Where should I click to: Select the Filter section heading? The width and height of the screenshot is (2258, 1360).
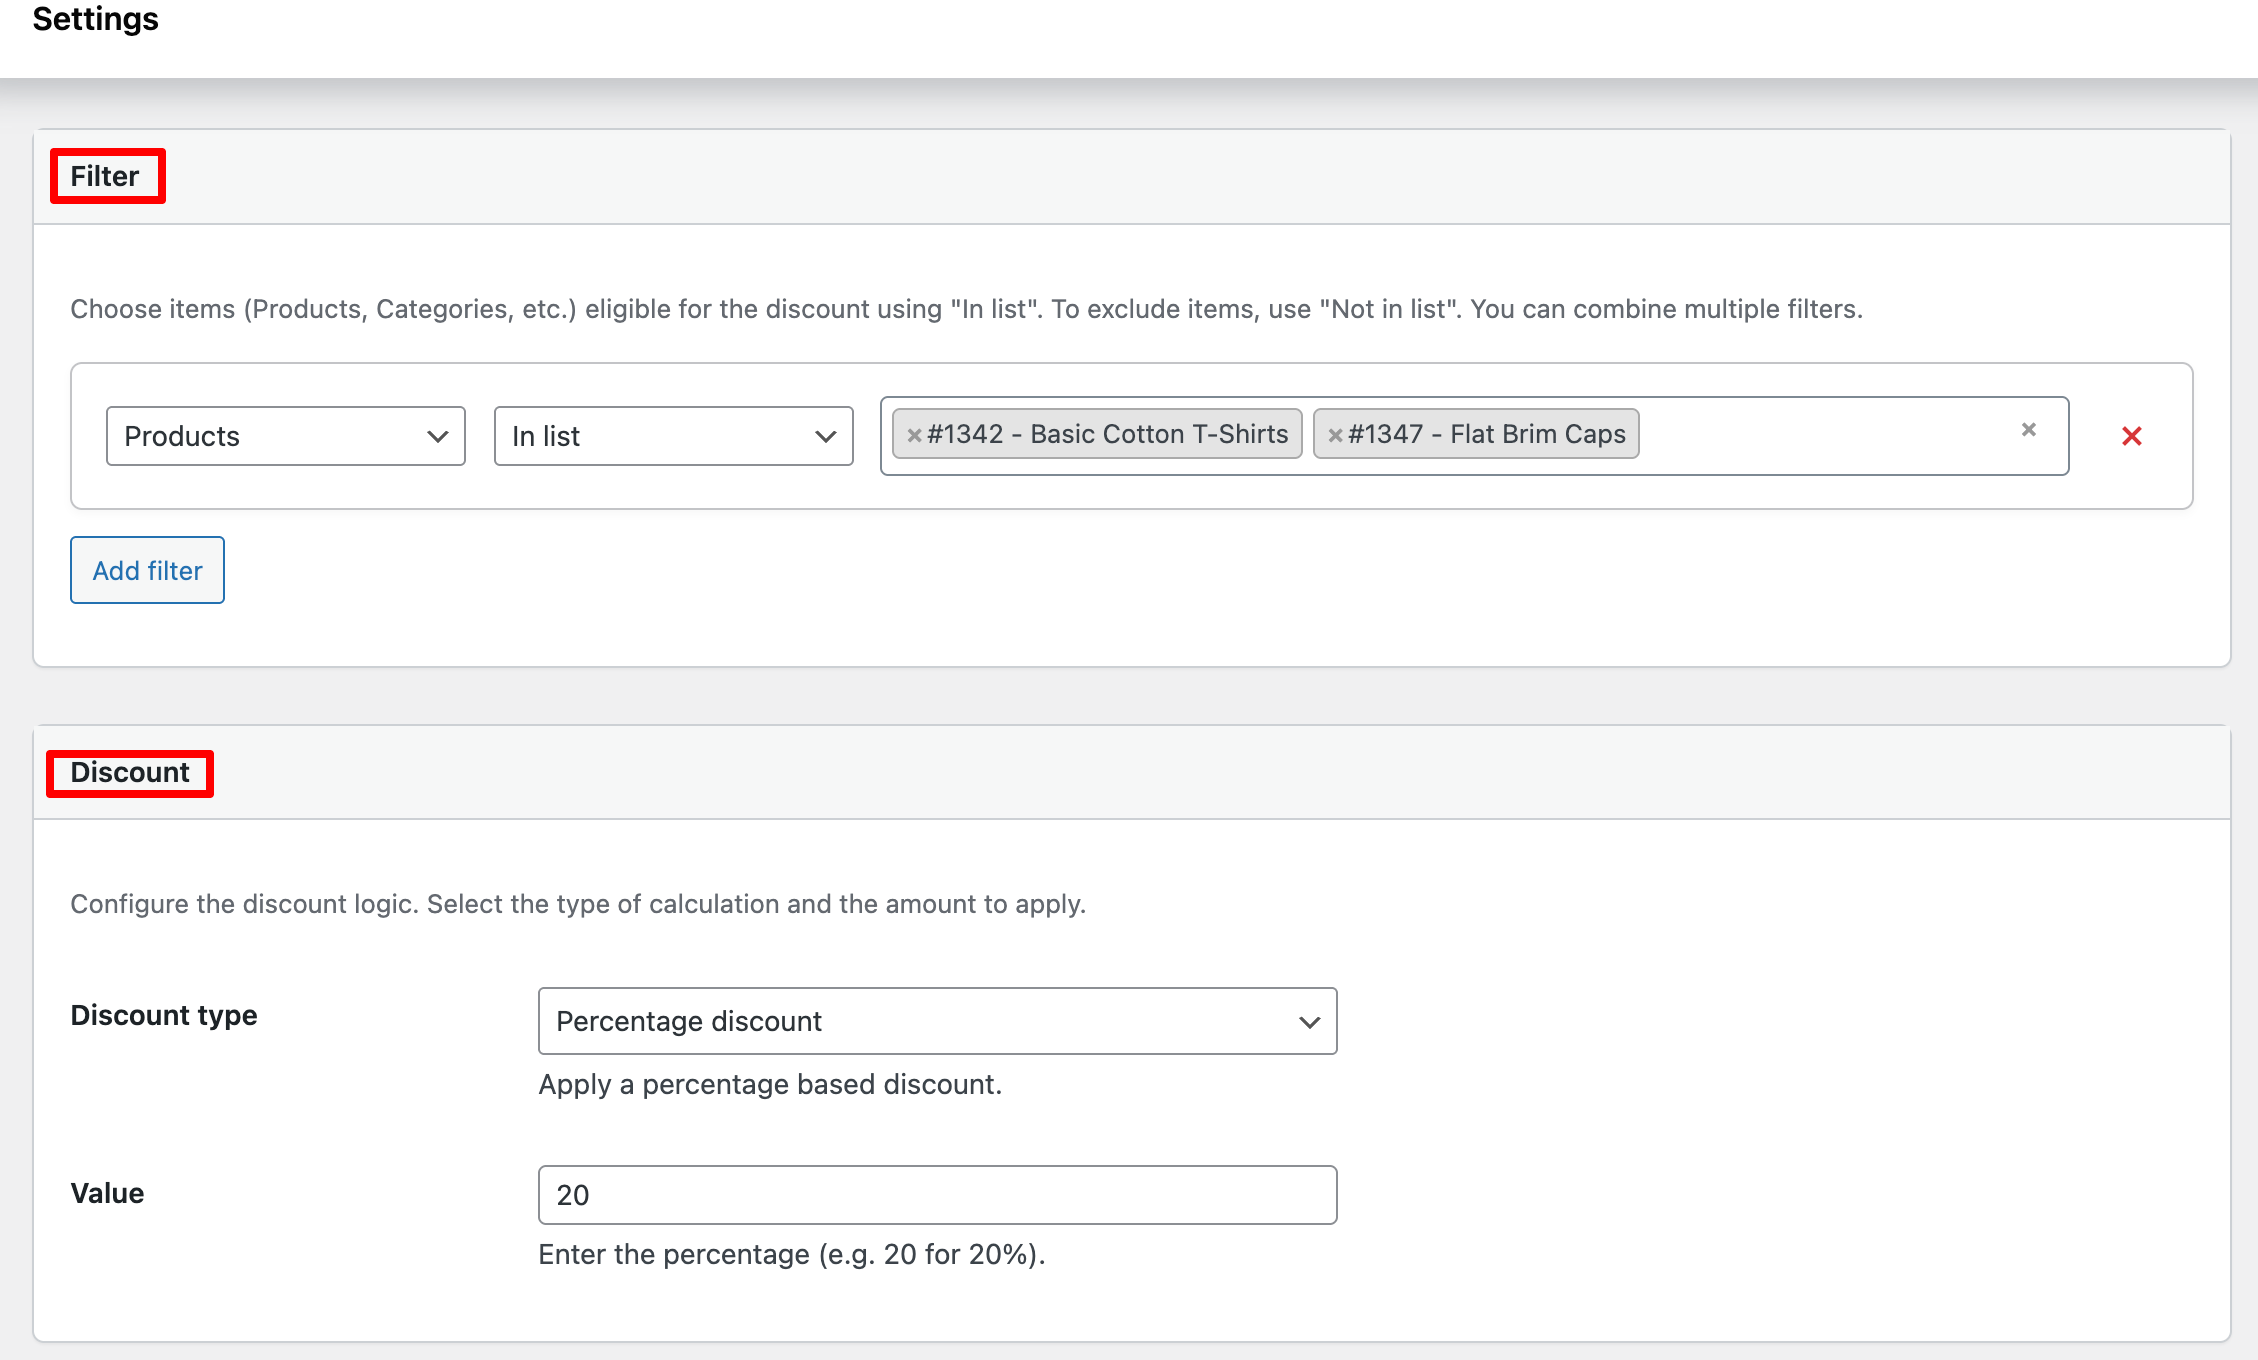[x=105, y=176]
